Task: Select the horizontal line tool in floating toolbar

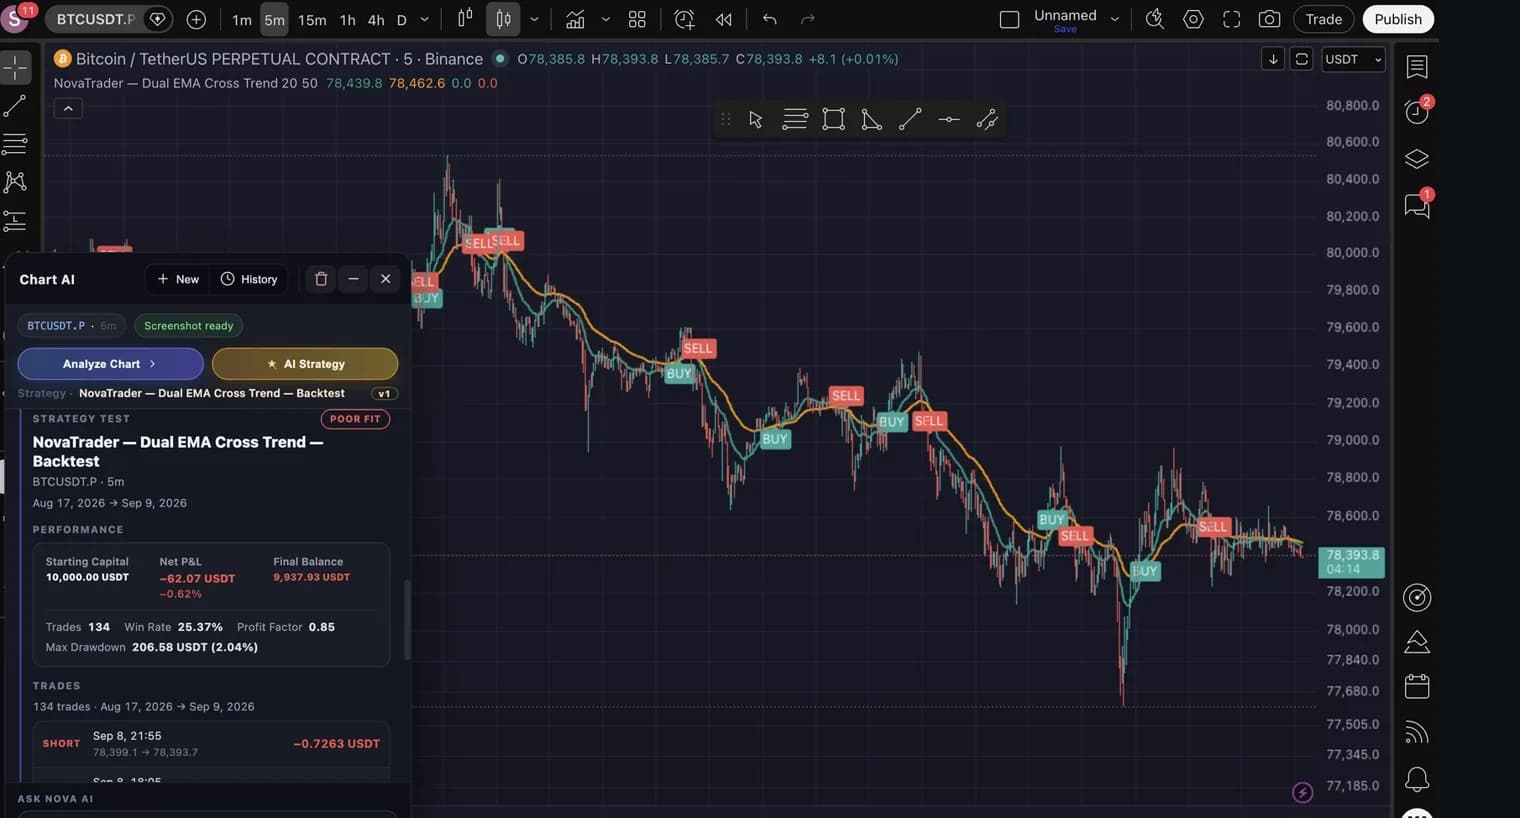Action: [x=949, y=120]
